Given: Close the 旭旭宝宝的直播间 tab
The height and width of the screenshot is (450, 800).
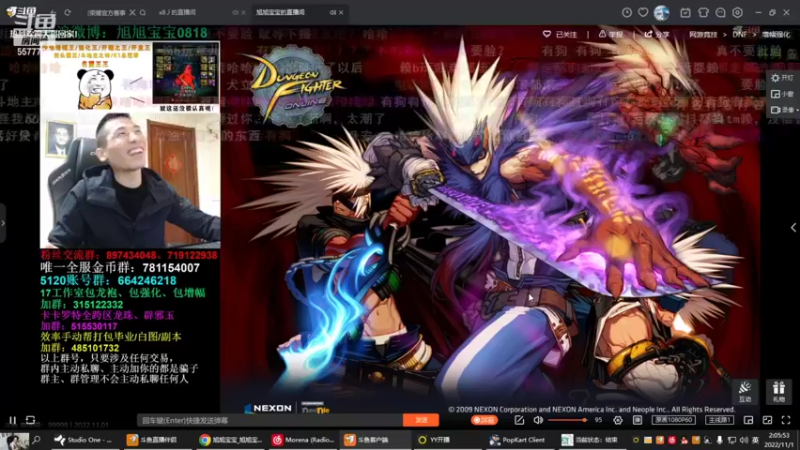Looking at the screenshot, I should (341, 12).
